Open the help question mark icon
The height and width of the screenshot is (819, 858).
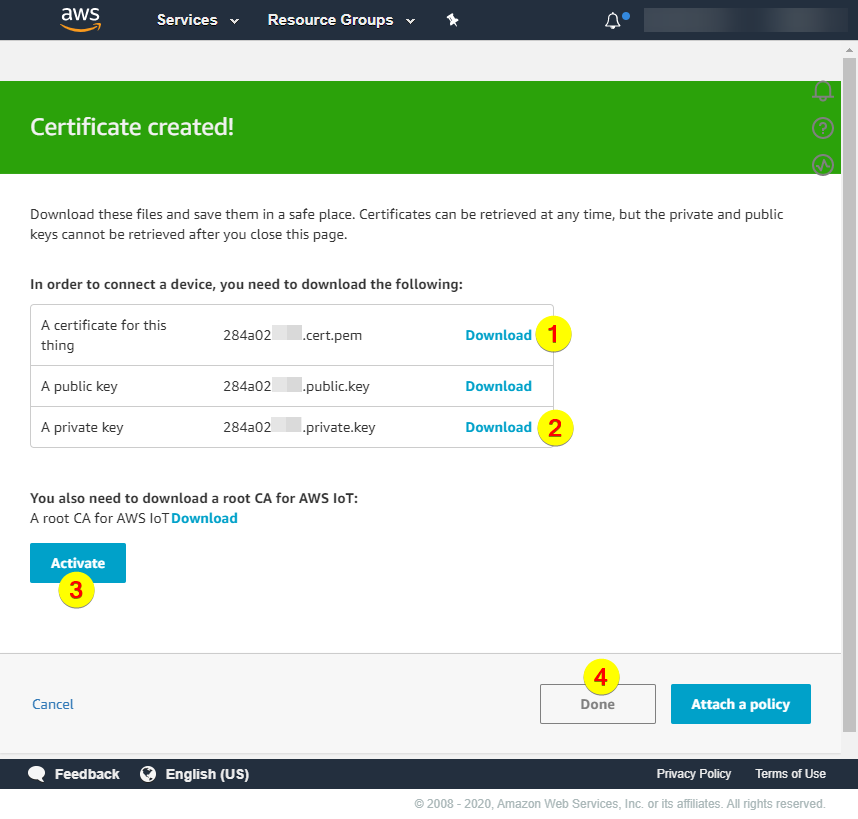coord(823,128)
